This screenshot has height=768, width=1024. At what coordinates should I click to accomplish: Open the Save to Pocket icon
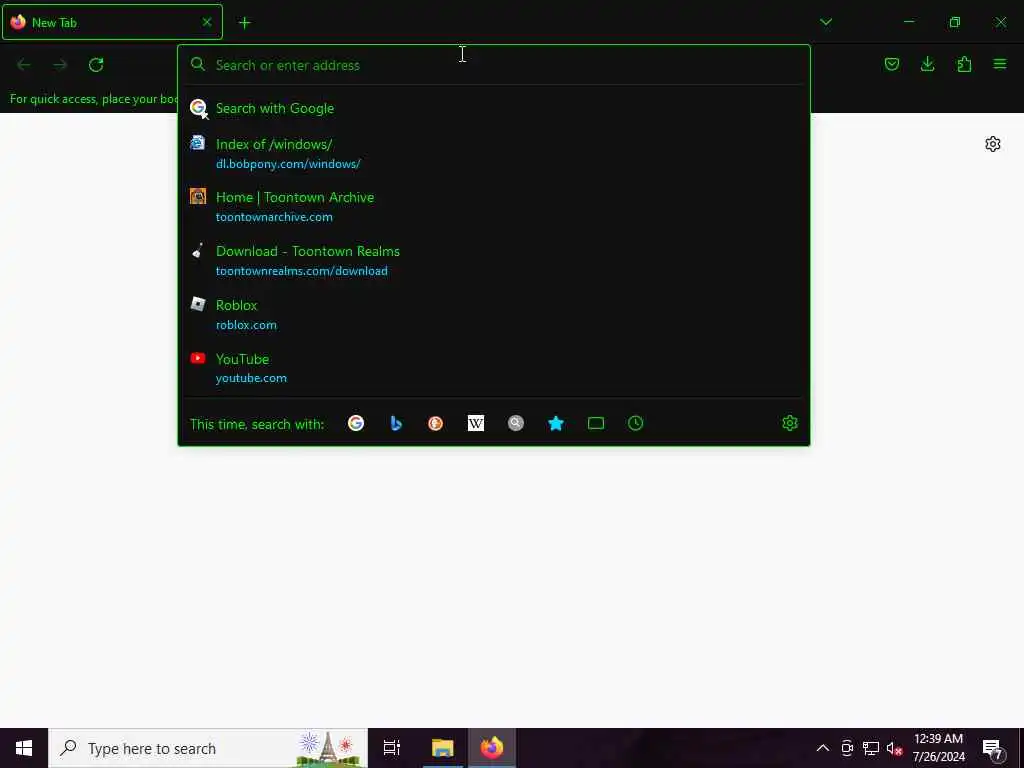click(x=892, y=64)
